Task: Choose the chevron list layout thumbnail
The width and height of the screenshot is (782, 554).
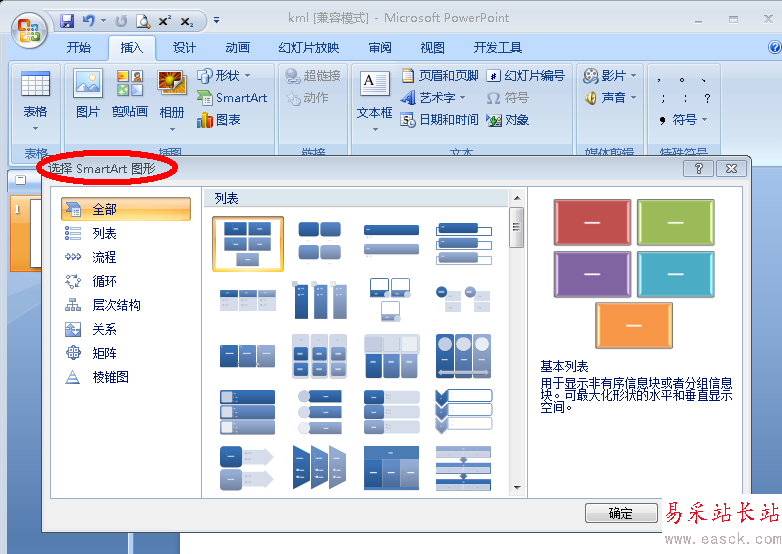Action: [463, 411]
